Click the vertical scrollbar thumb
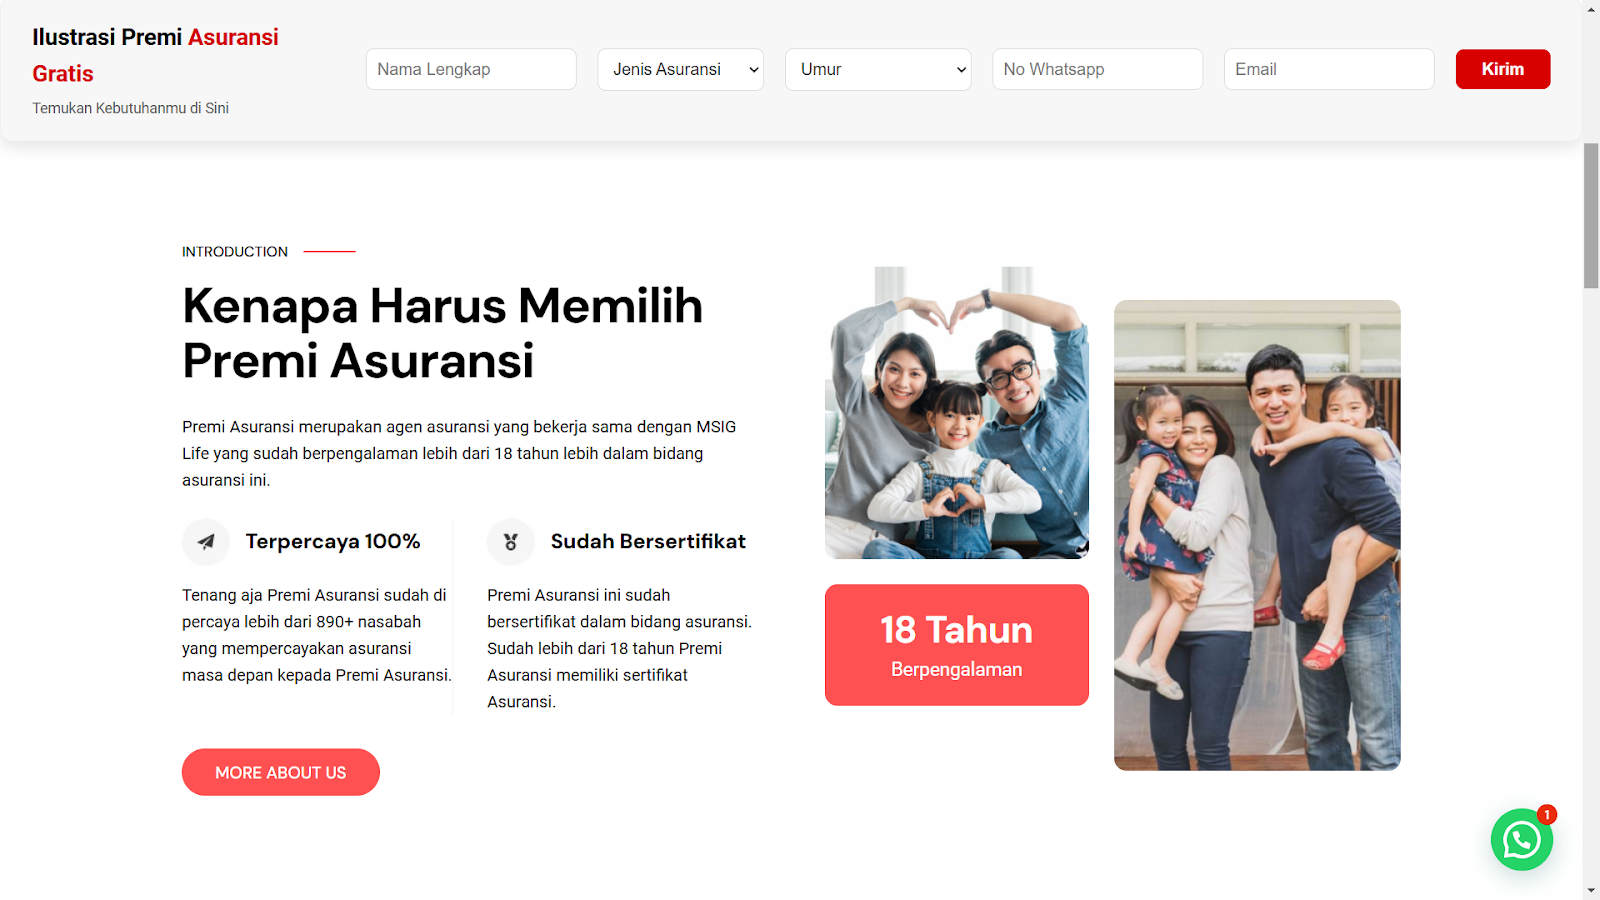This screenshot has width=1600, height=900. (x=1591, y=215)
